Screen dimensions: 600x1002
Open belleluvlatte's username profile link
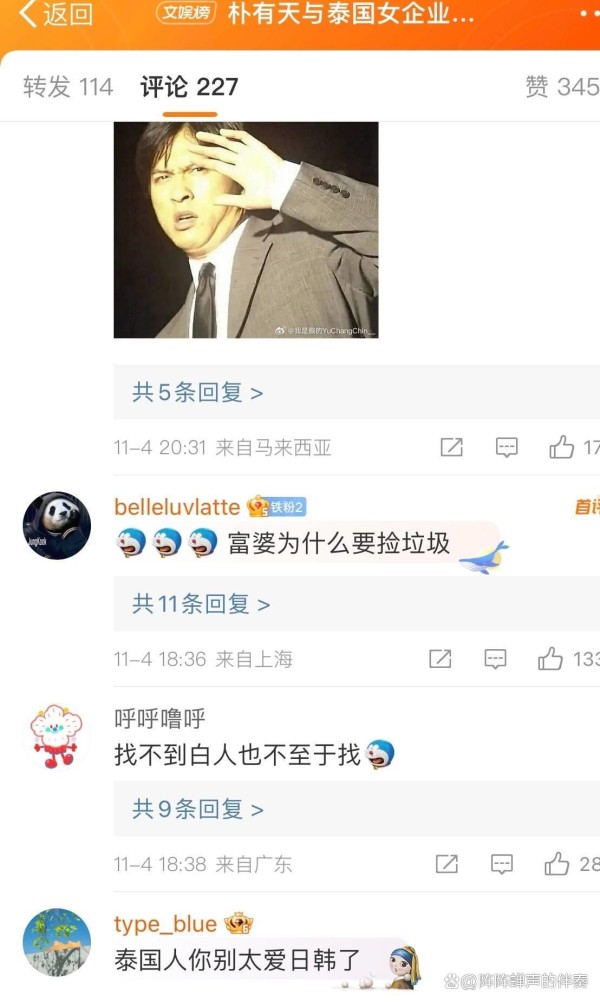(x=177, y=507)
